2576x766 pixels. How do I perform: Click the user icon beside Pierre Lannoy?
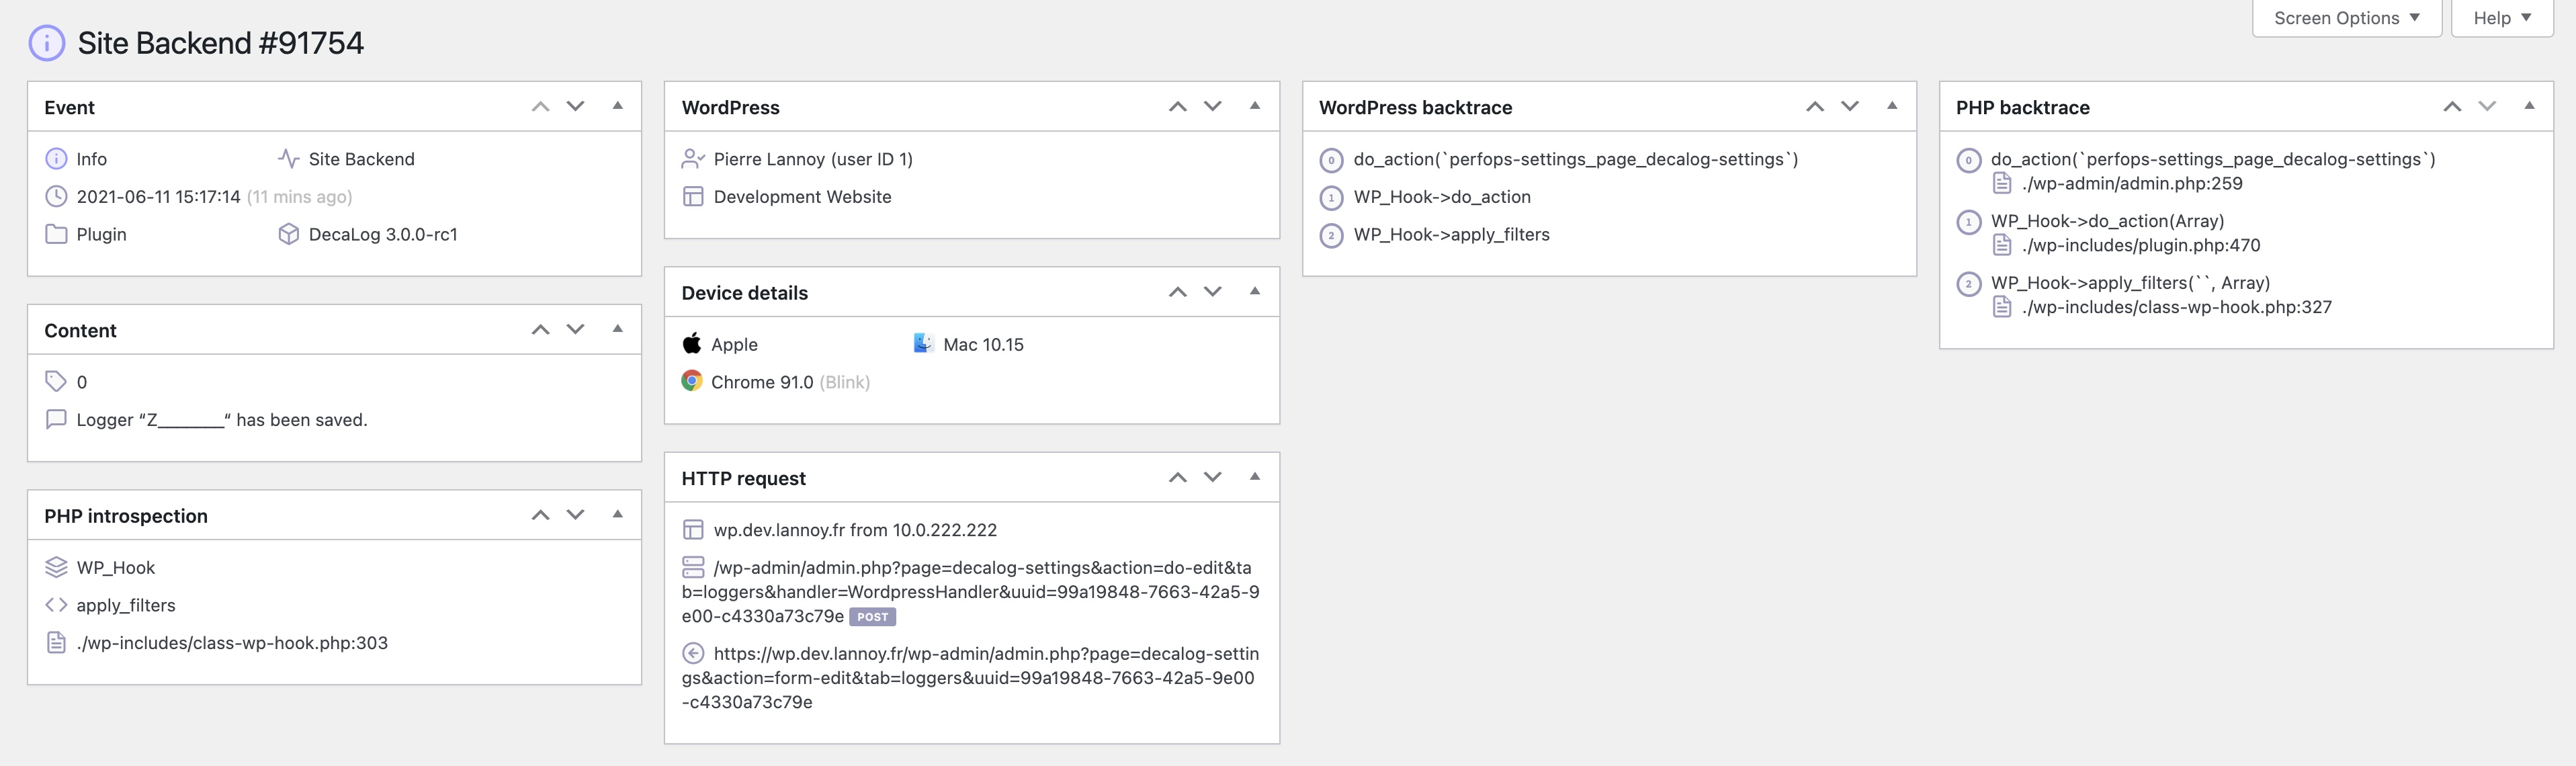click(x=693, y=159)
